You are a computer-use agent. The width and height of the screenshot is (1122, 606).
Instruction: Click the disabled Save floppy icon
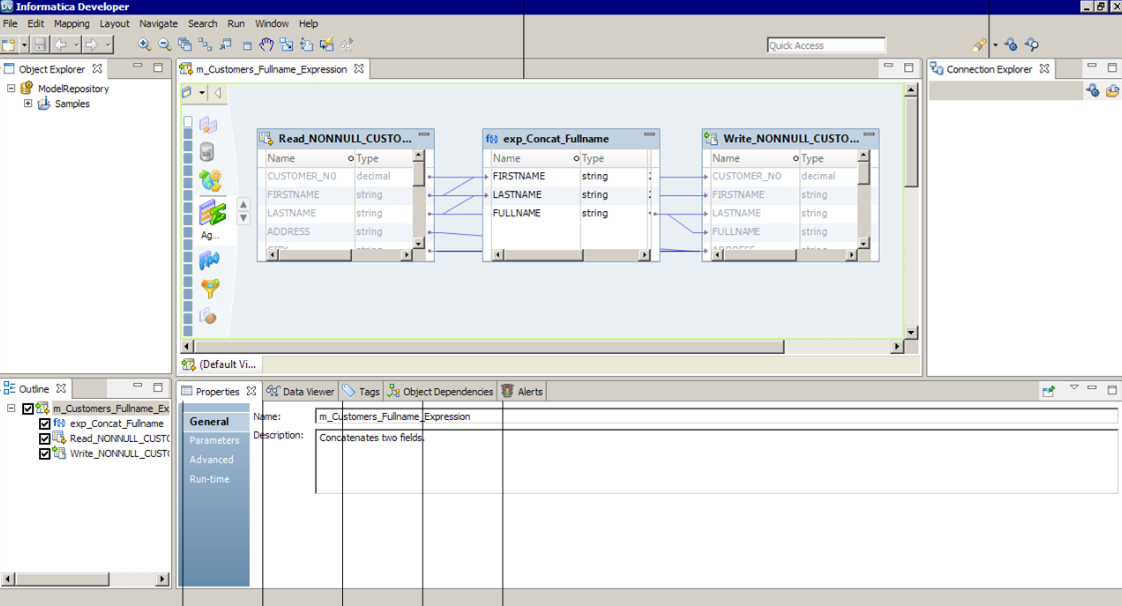(40, 44)
